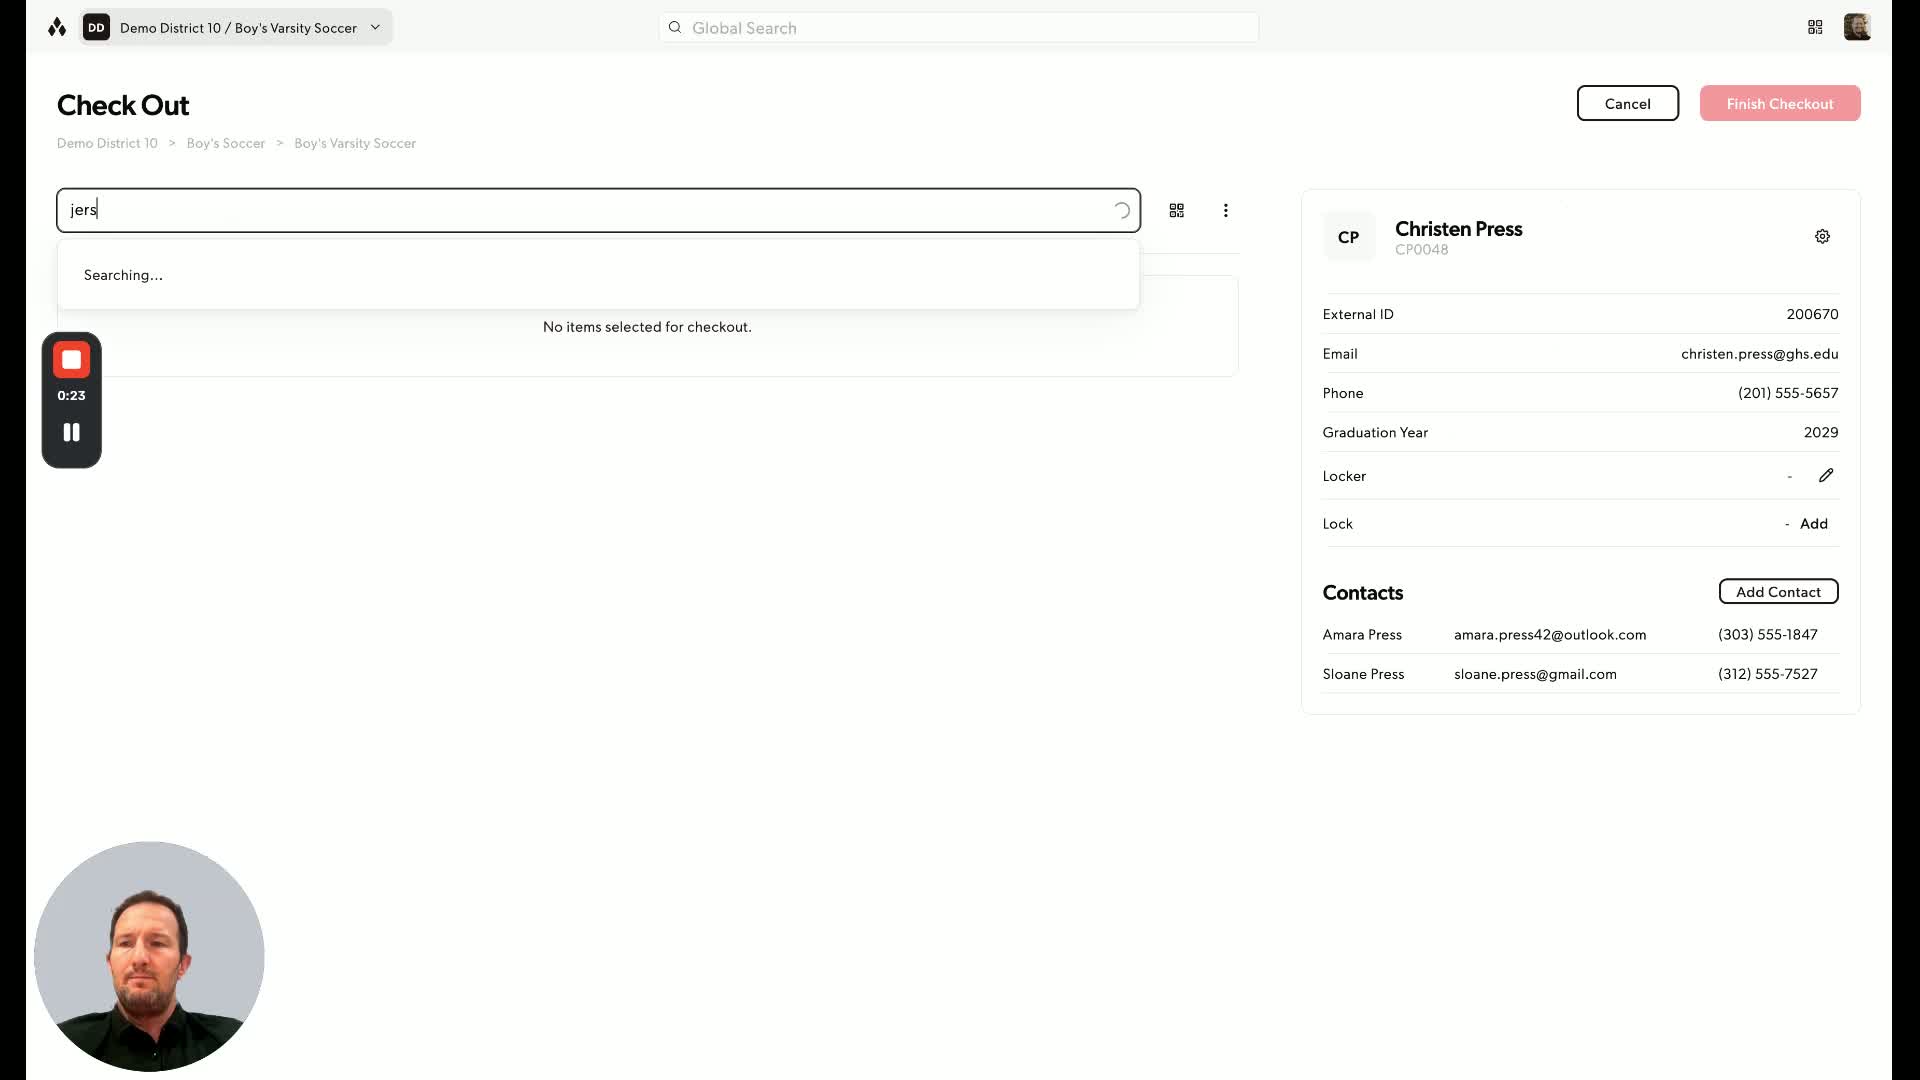
Task: Pause the screen recording
Action: point(71,432)
